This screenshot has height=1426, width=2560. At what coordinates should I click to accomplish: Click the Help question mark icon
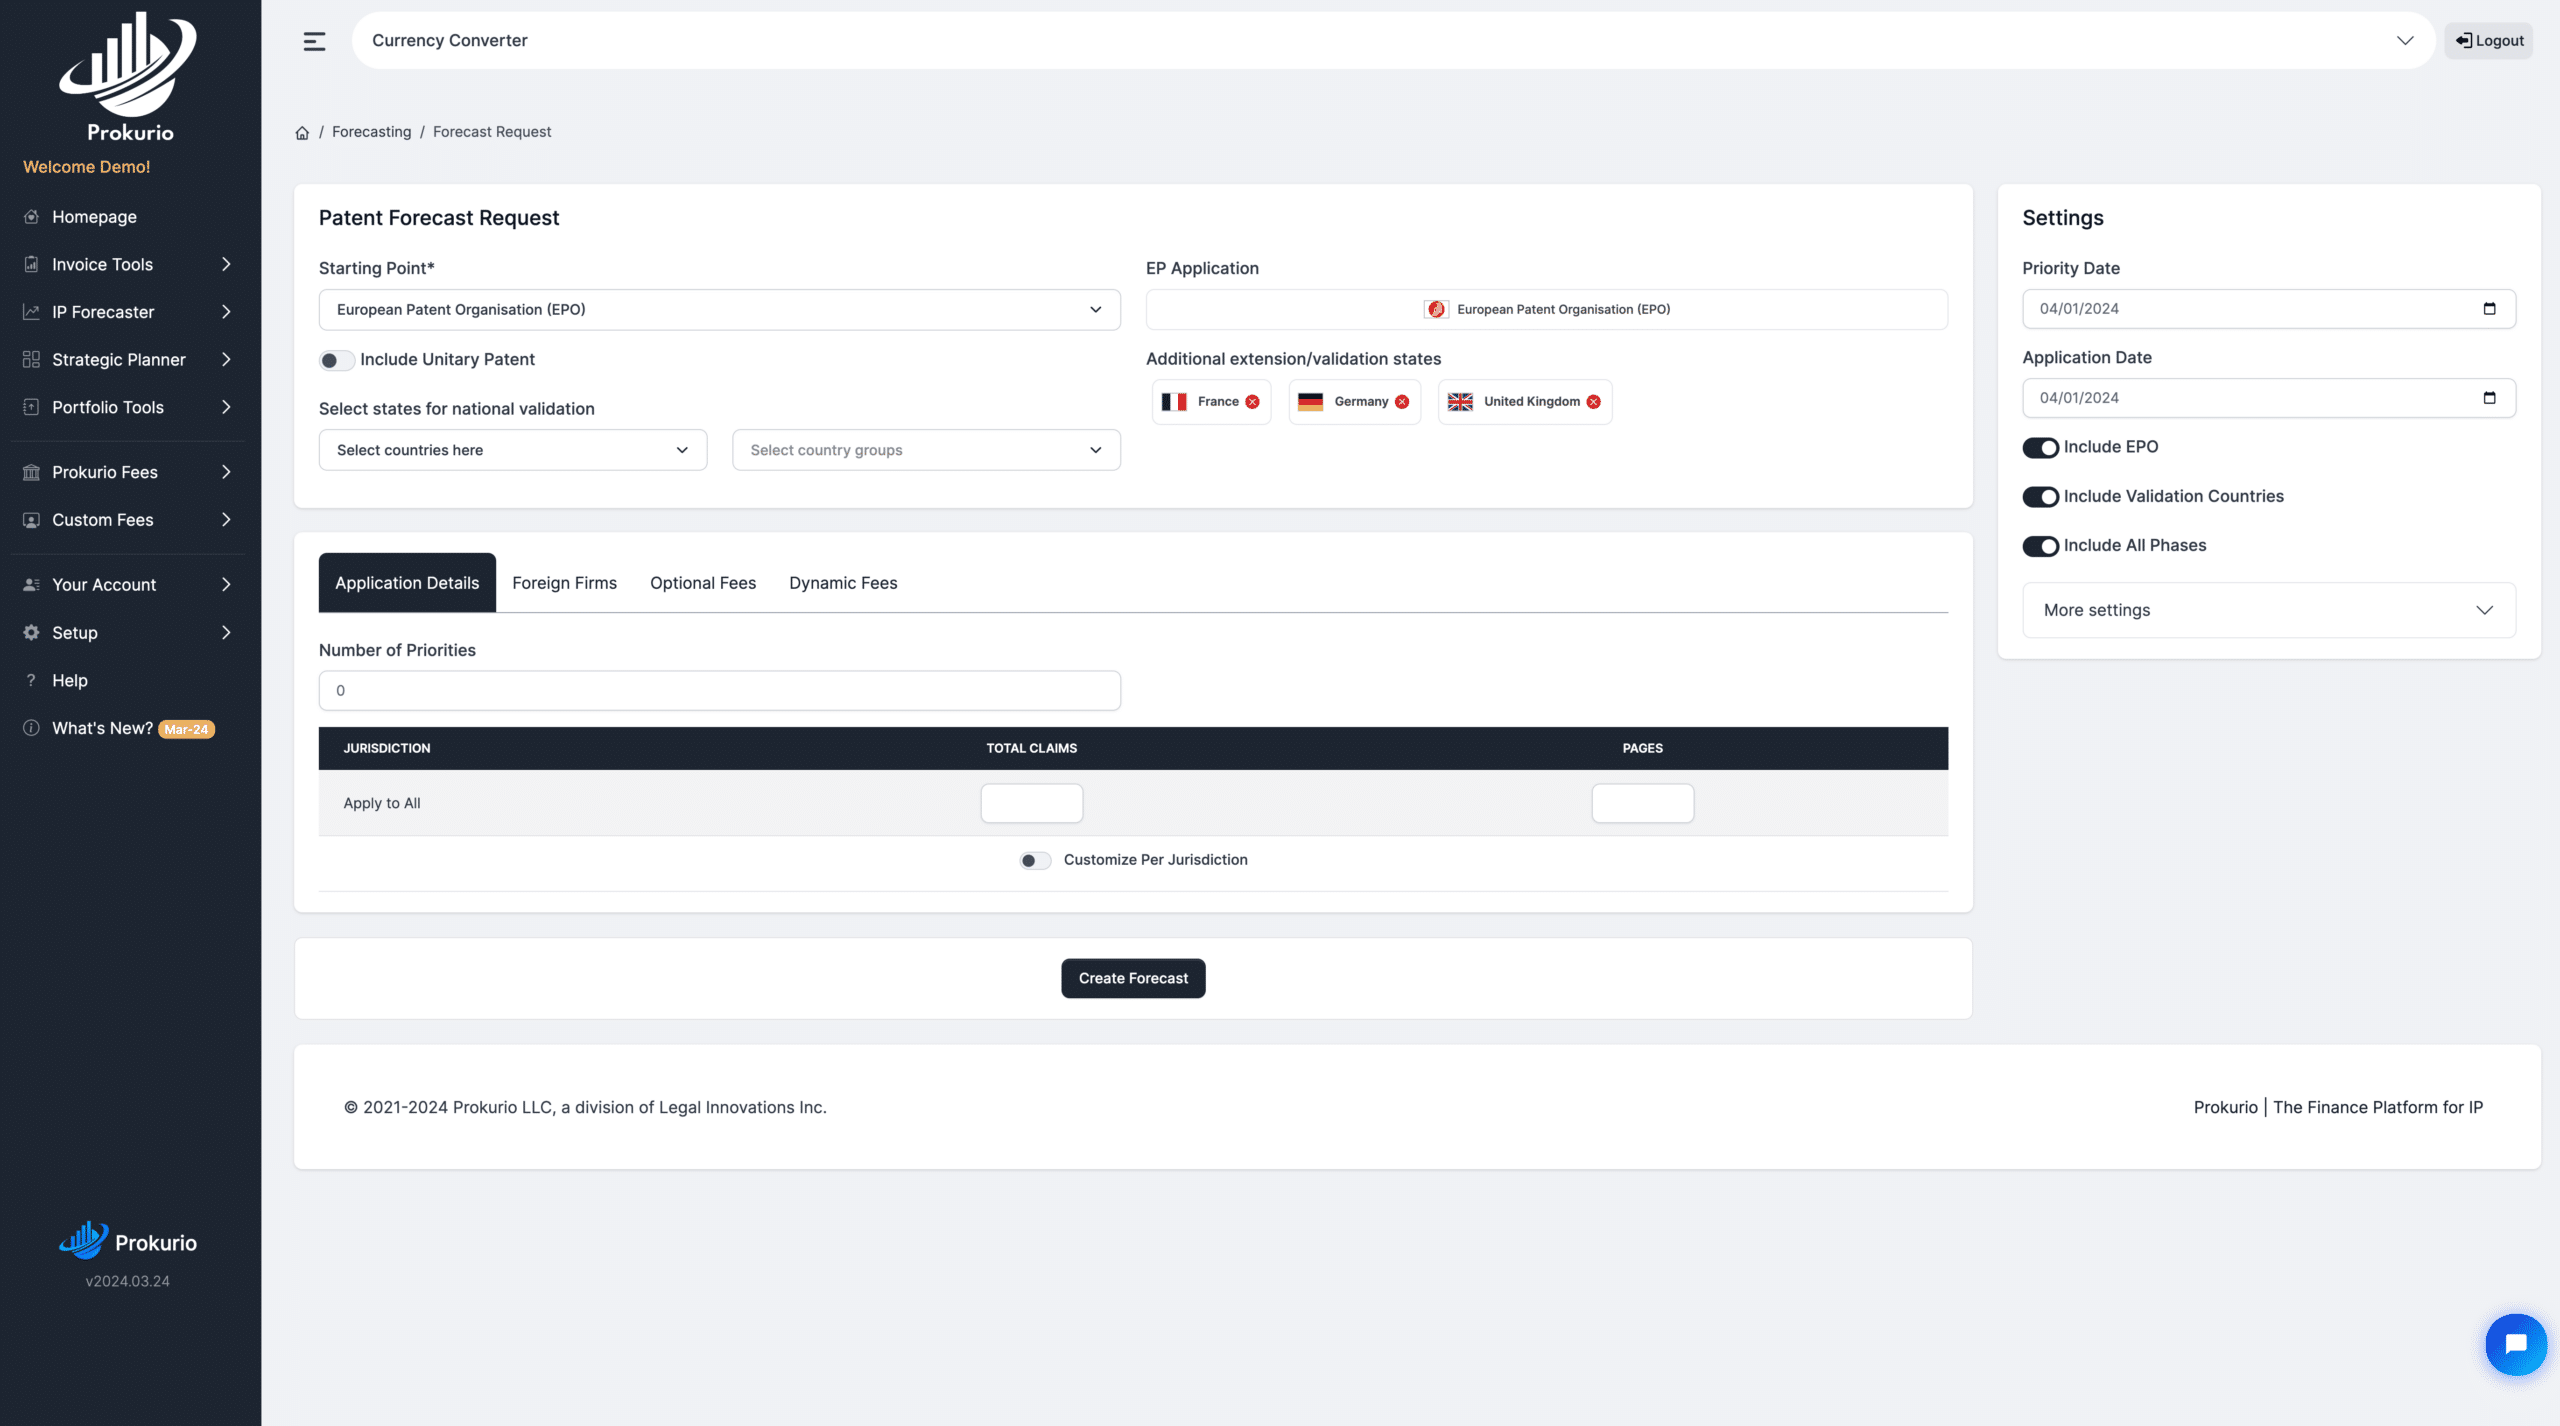31,680
